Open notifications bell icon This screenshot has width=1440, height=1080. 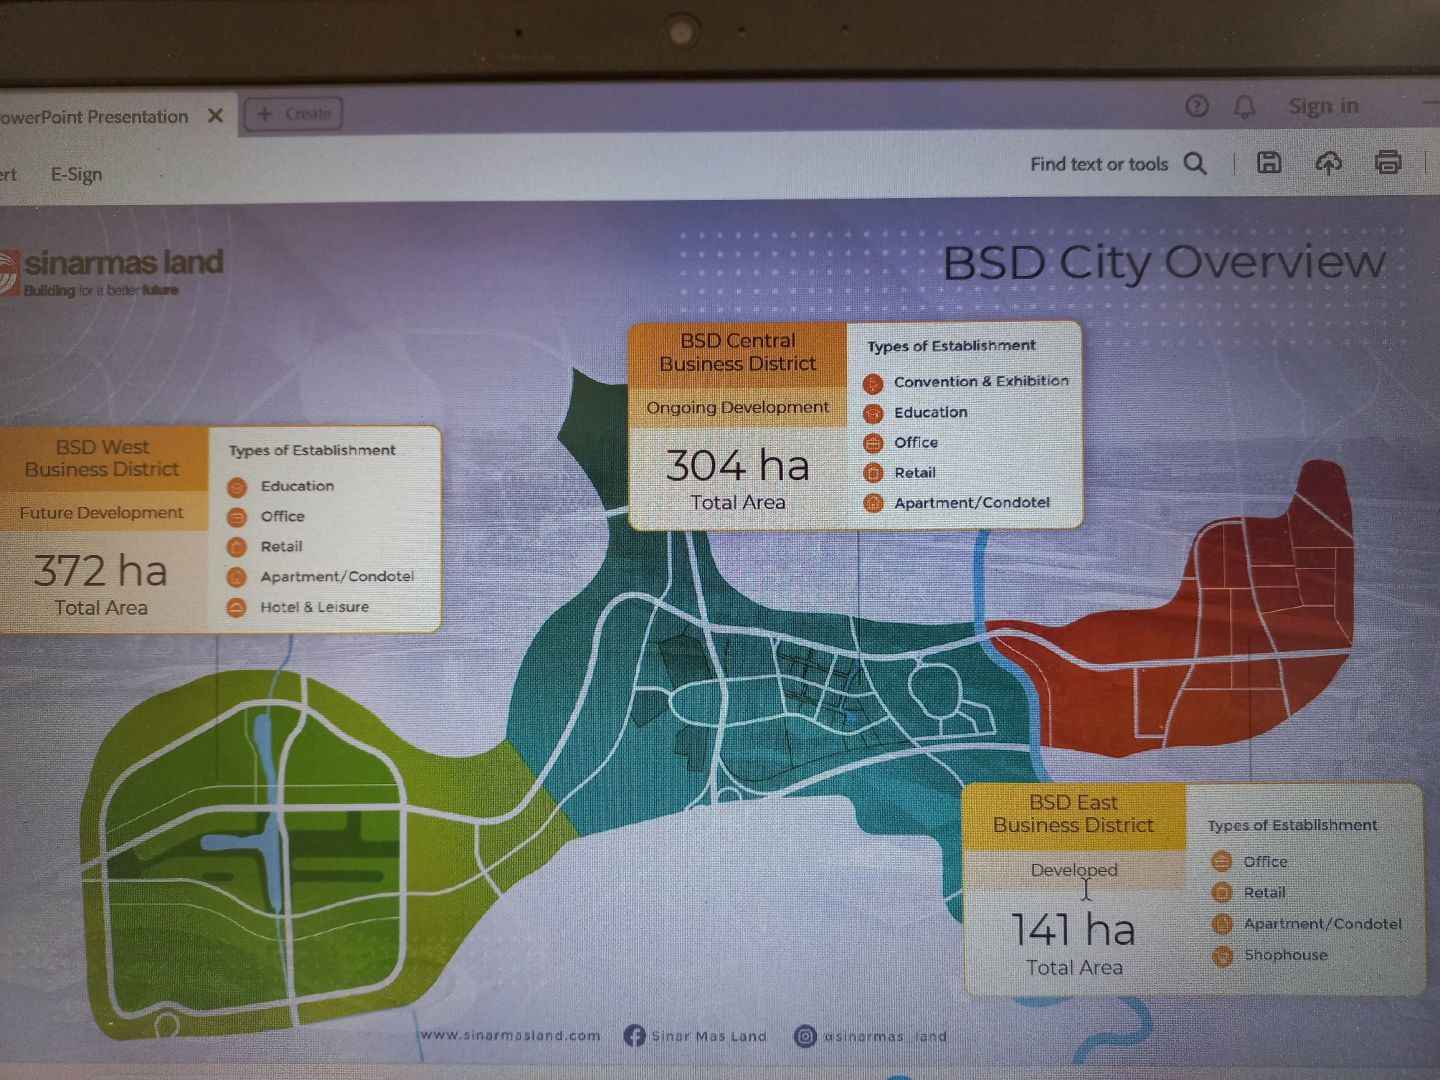tap(1244, 106)
